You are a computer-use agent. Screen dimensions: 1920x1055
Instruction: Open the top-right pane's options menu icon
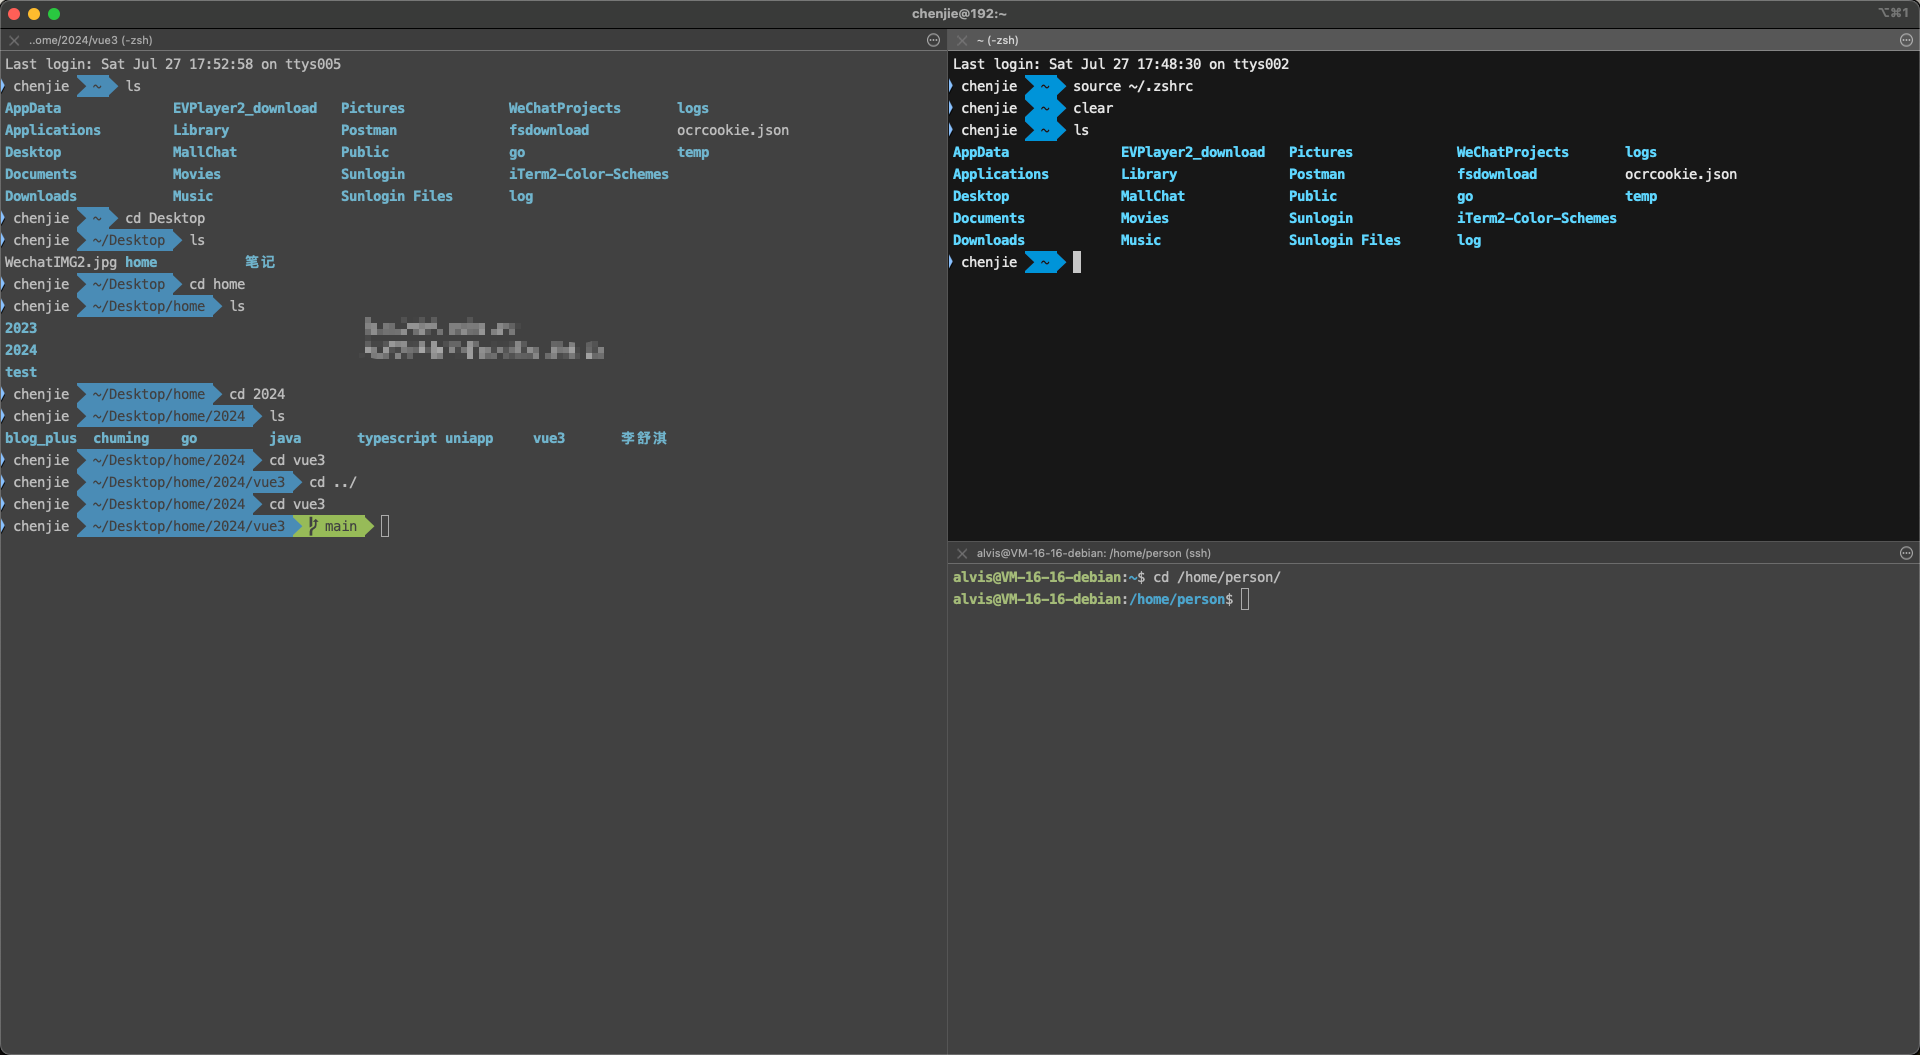point(1906,40)
